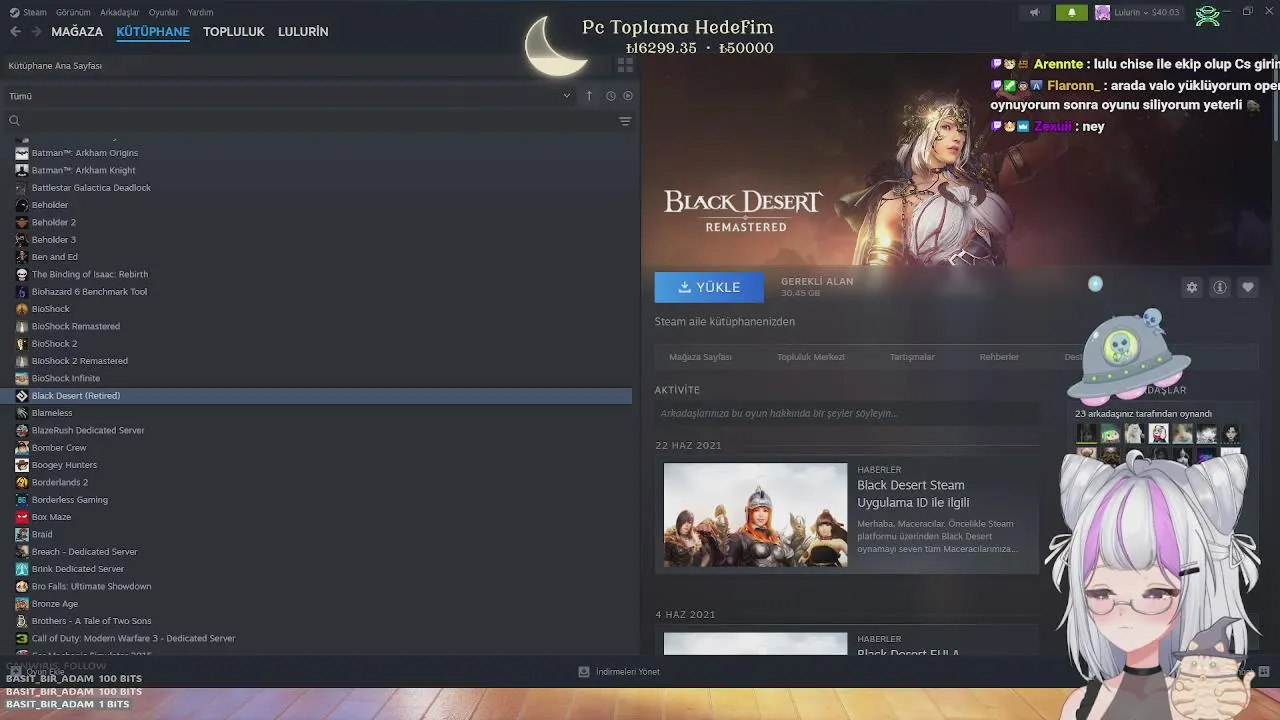Switch to the KÜTÜPHANE tab
Screen dimensions: 1280x720
click(x=153, y=32)
